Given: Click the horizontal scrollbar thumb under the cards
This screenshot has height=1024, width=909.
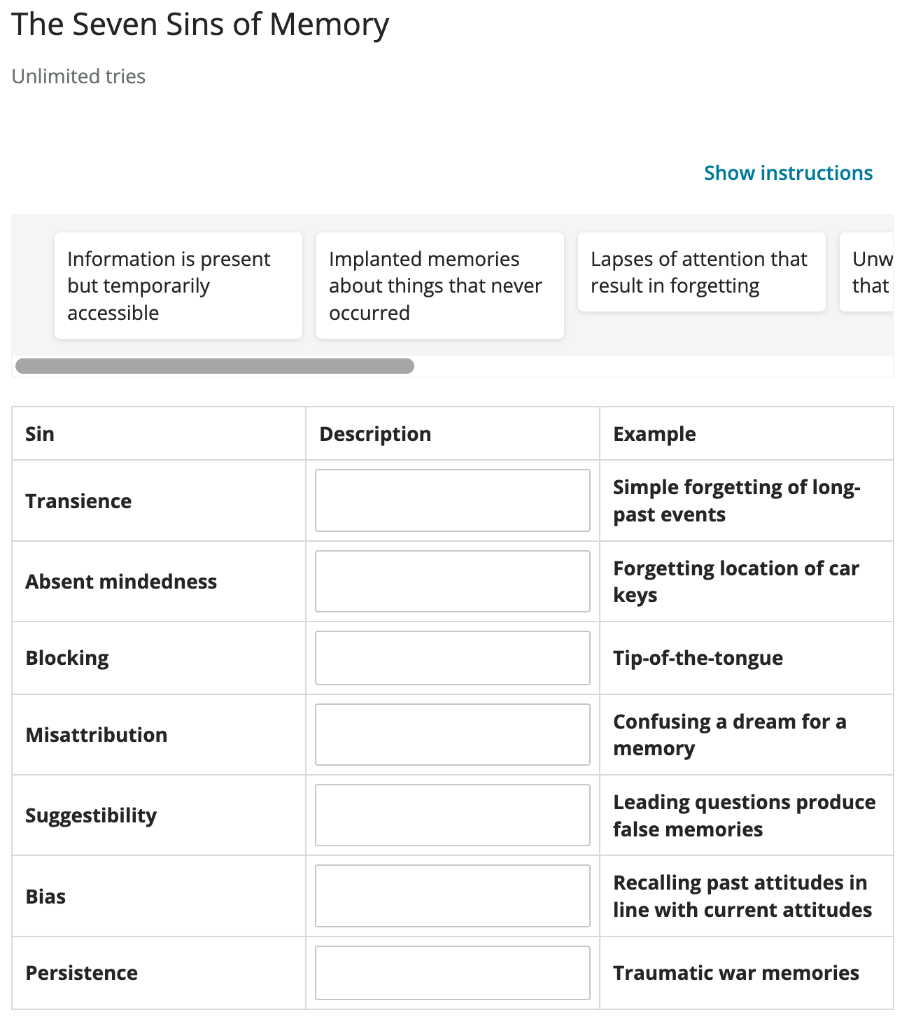Looking at the screenshot, I should (x=215, y=366).
